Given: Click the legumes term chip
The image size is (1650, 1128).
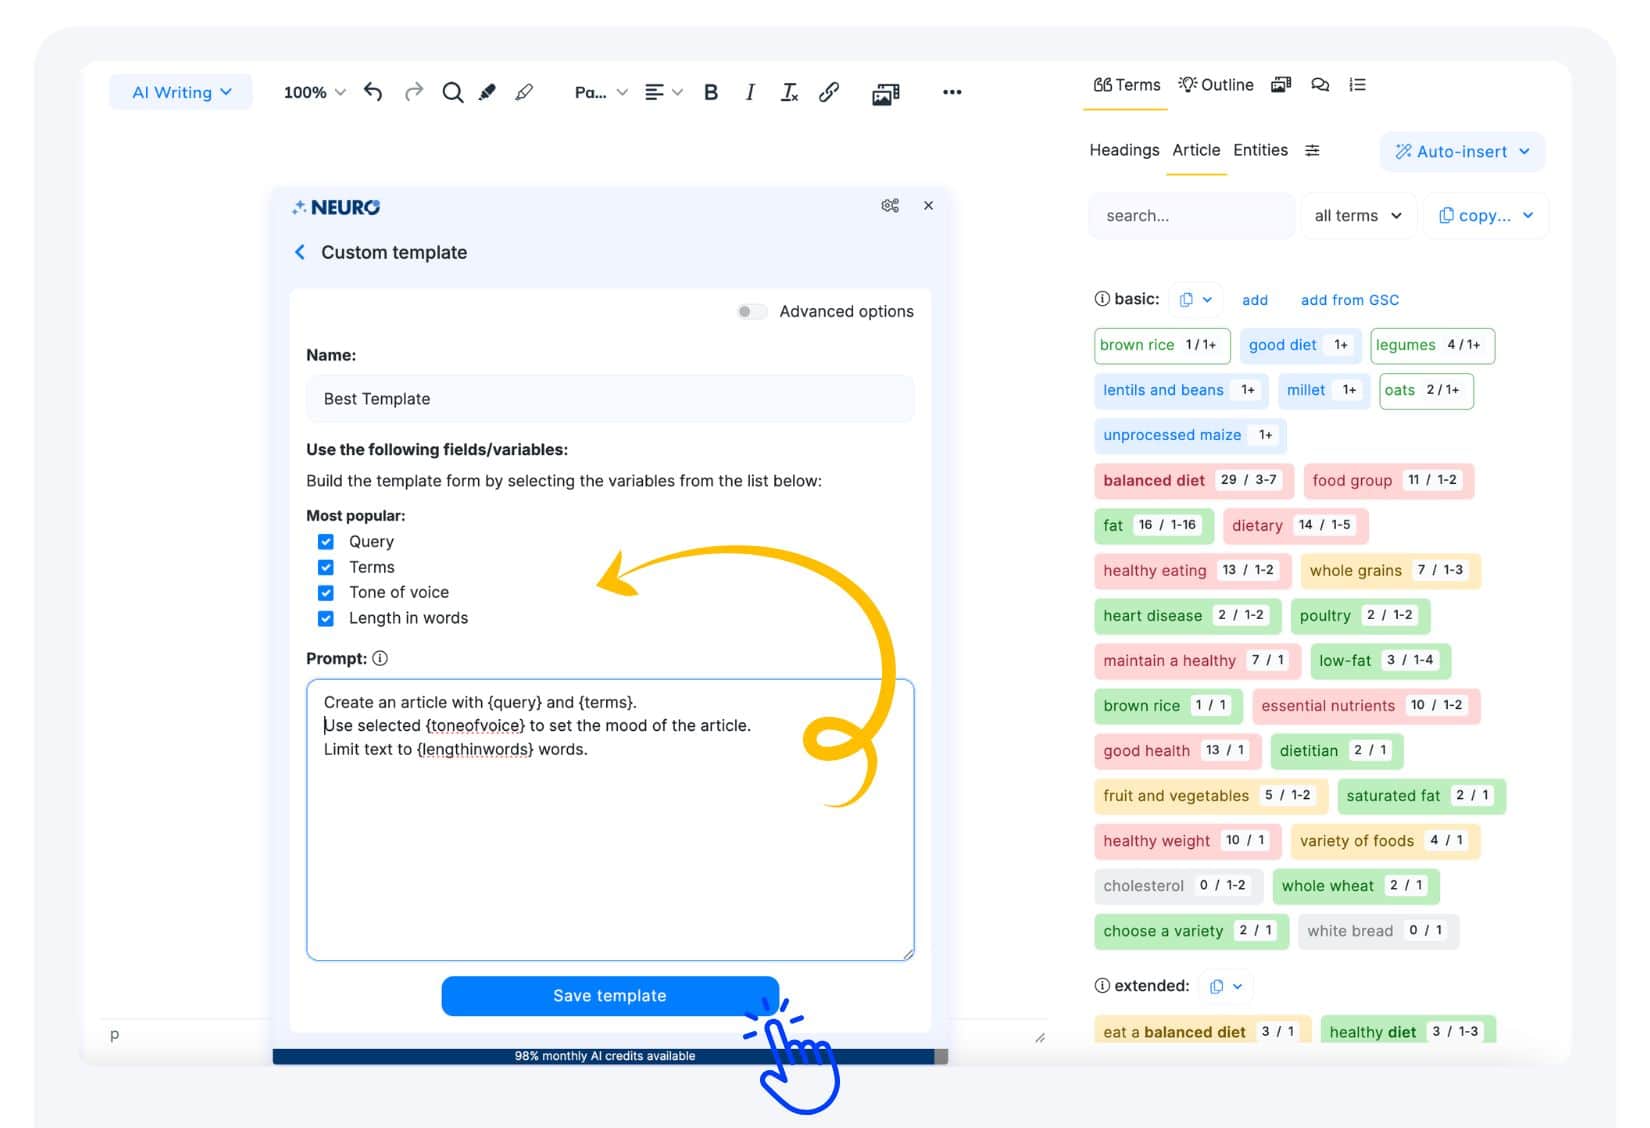Looking at the screenshot, I should click(1432, 346).
